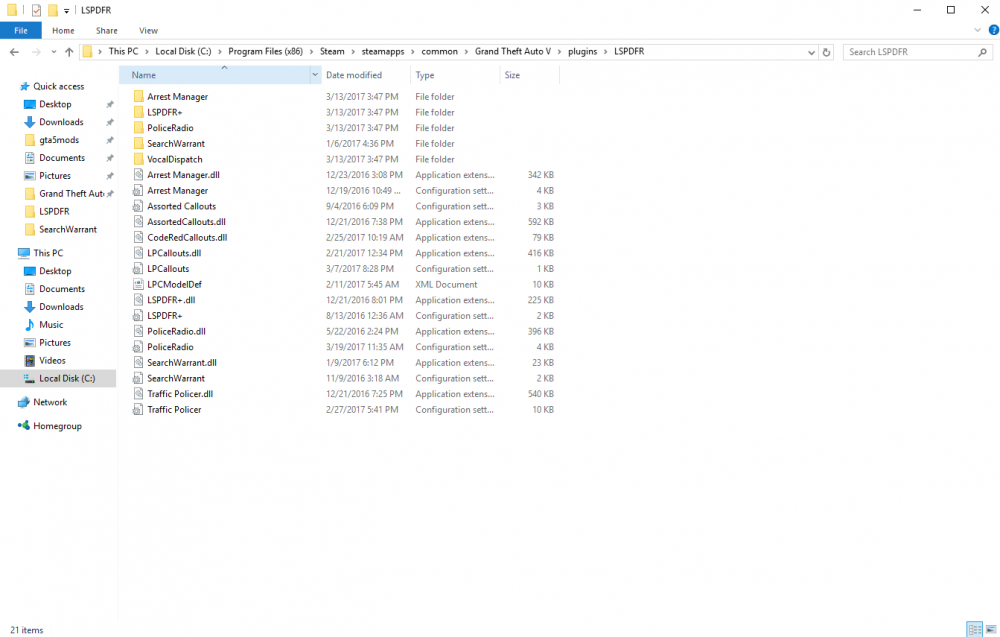
Task: Select the VocalDispatch folder icon
Action: [x=138, y=159]
